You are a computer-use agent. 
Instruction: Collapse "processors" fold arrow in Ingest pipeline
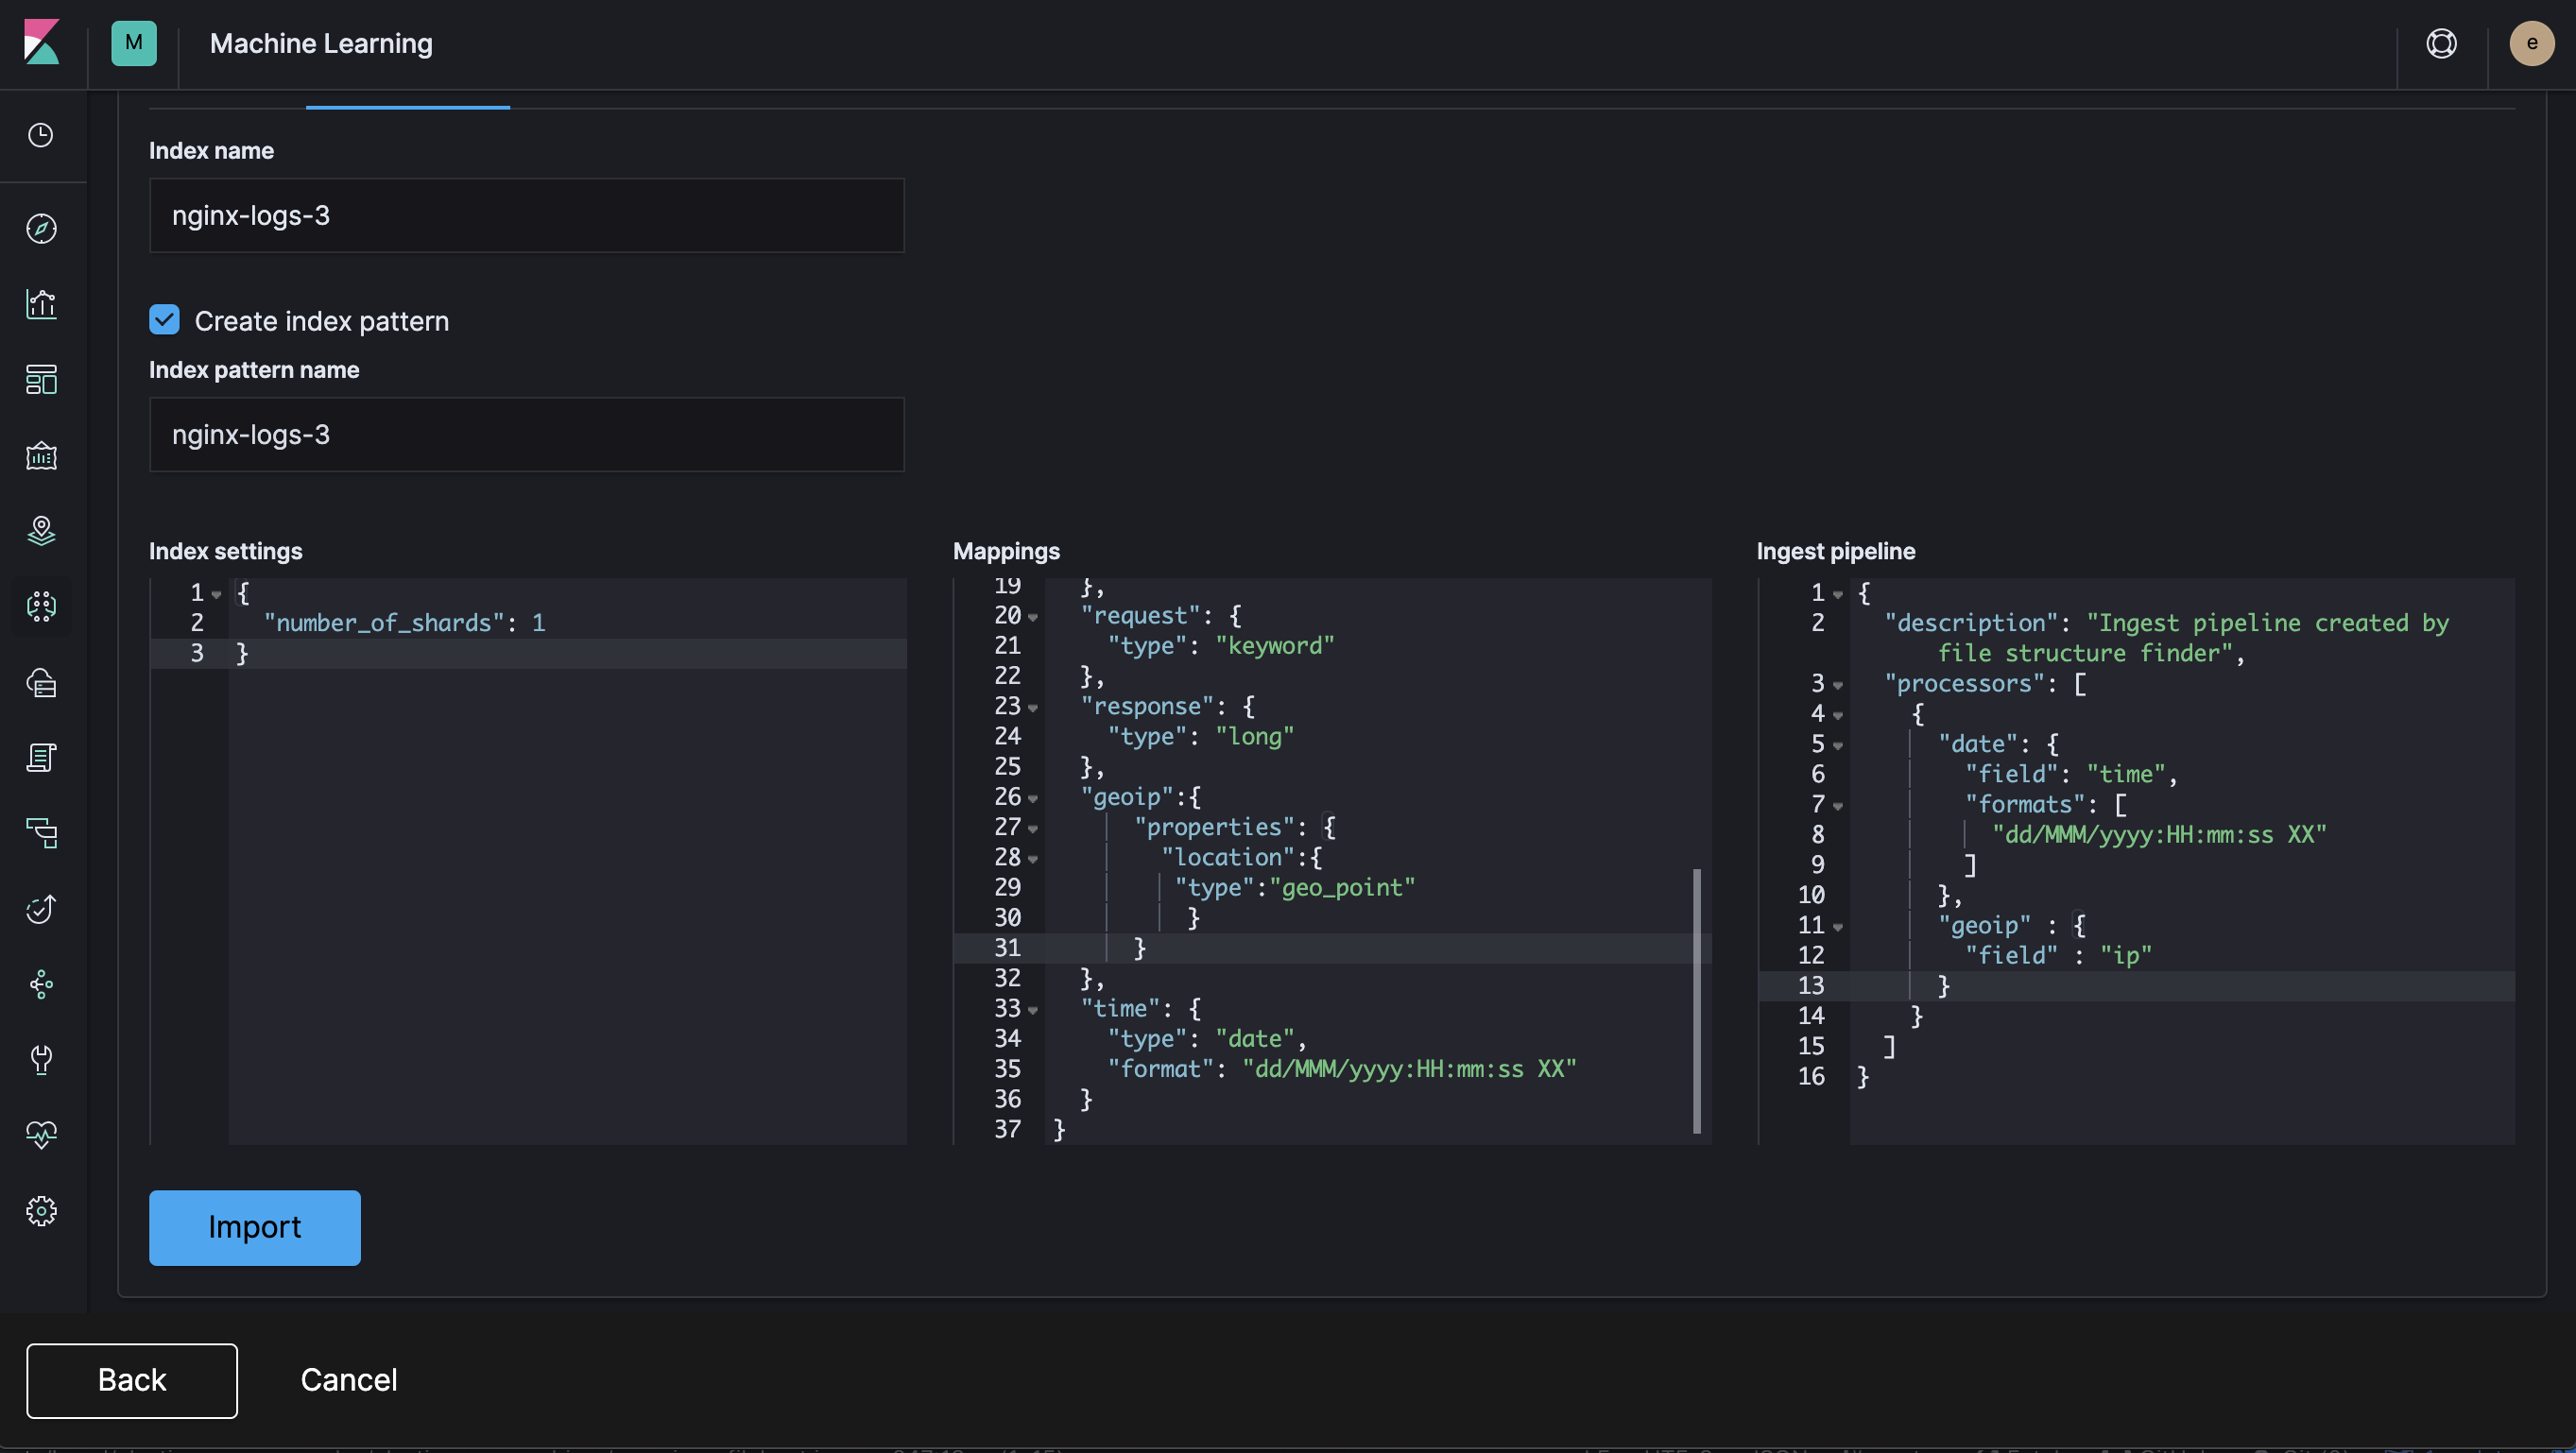(1838, 685)
